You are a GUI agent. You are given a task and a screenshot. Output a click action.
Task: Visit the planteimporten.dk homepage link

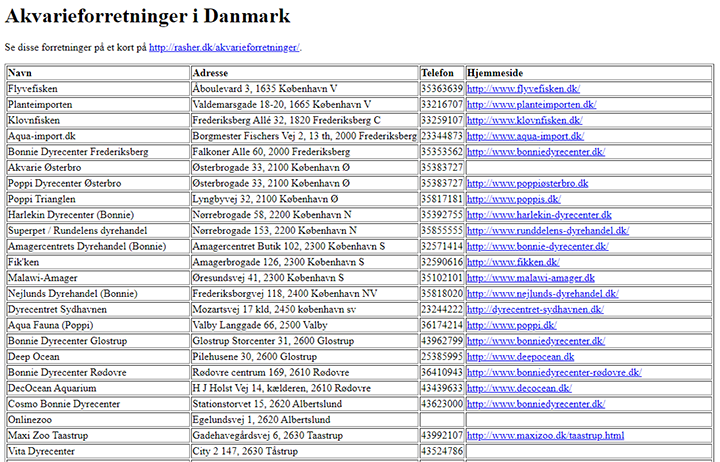pyautogui.click(x=532, y=104)
